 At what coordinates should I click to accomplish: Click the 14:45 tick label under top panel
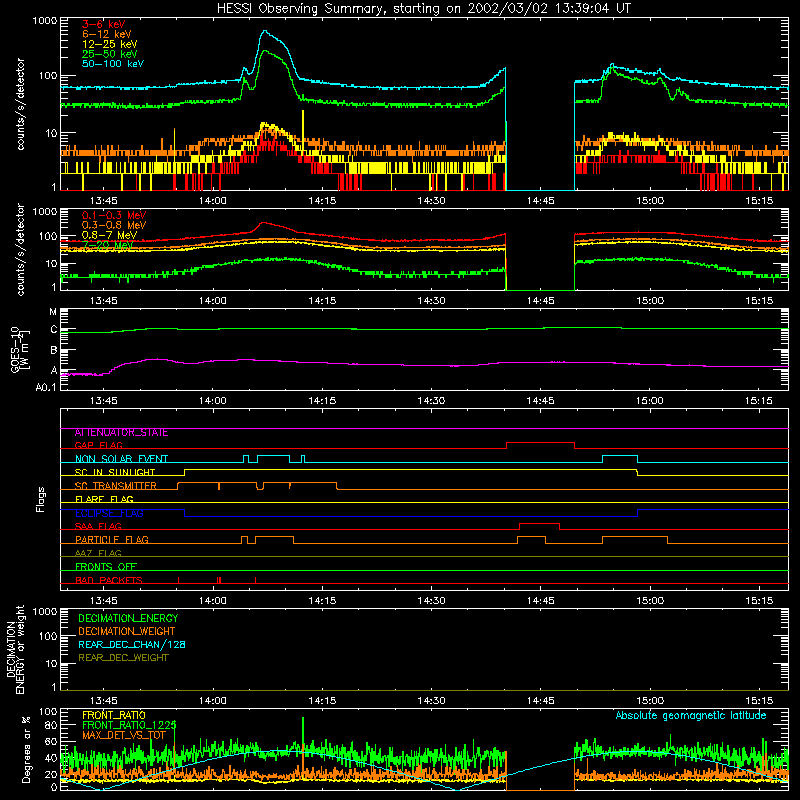540,201
